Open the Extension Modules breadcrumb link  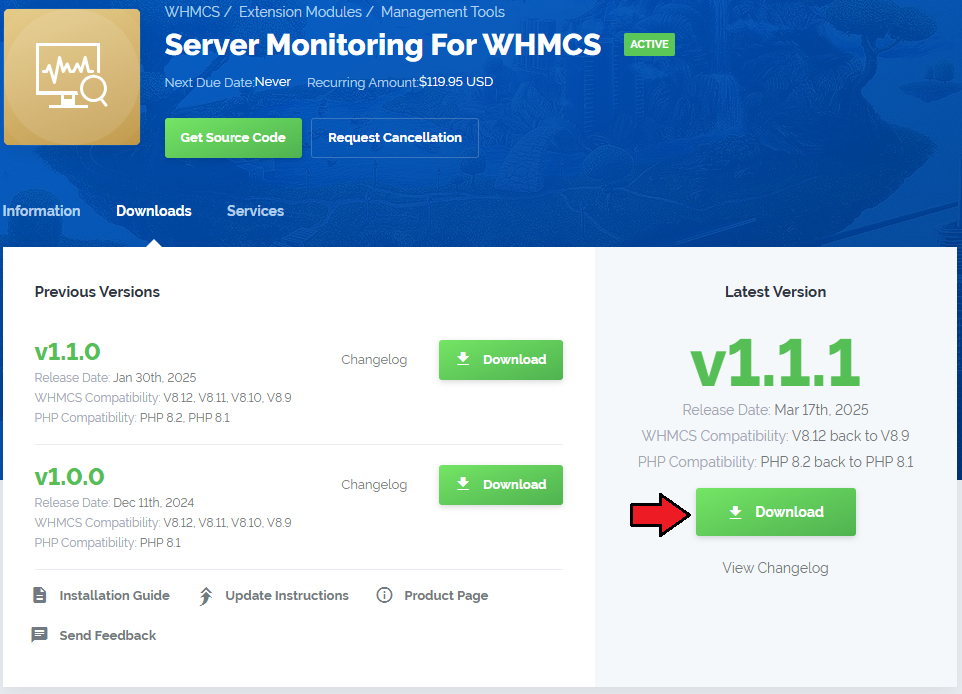point(300,12)
